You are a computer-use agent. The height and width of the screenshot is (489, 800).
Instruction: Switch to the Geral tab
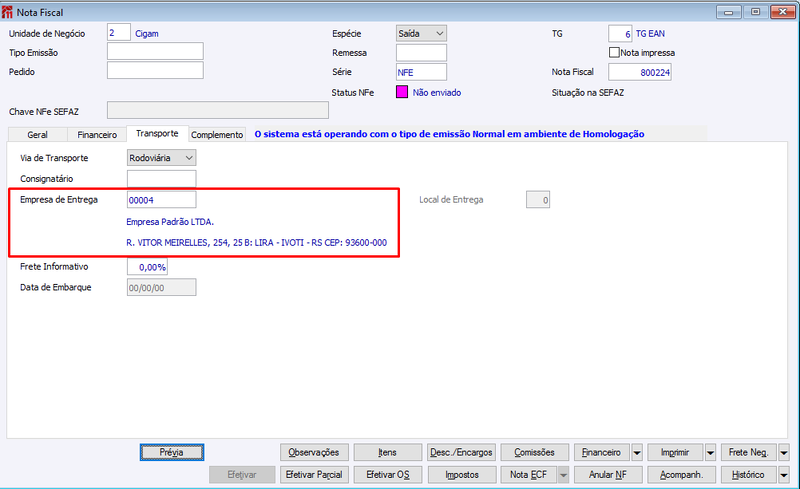[x=37, y=135]
